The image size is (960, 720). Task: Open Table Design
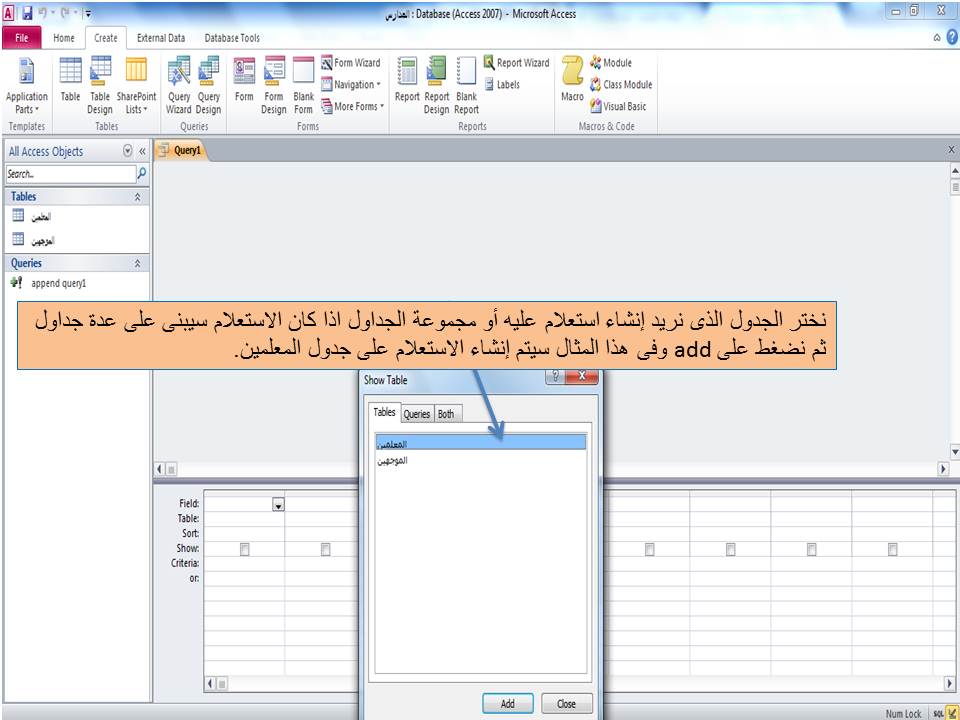click(100, 86)
